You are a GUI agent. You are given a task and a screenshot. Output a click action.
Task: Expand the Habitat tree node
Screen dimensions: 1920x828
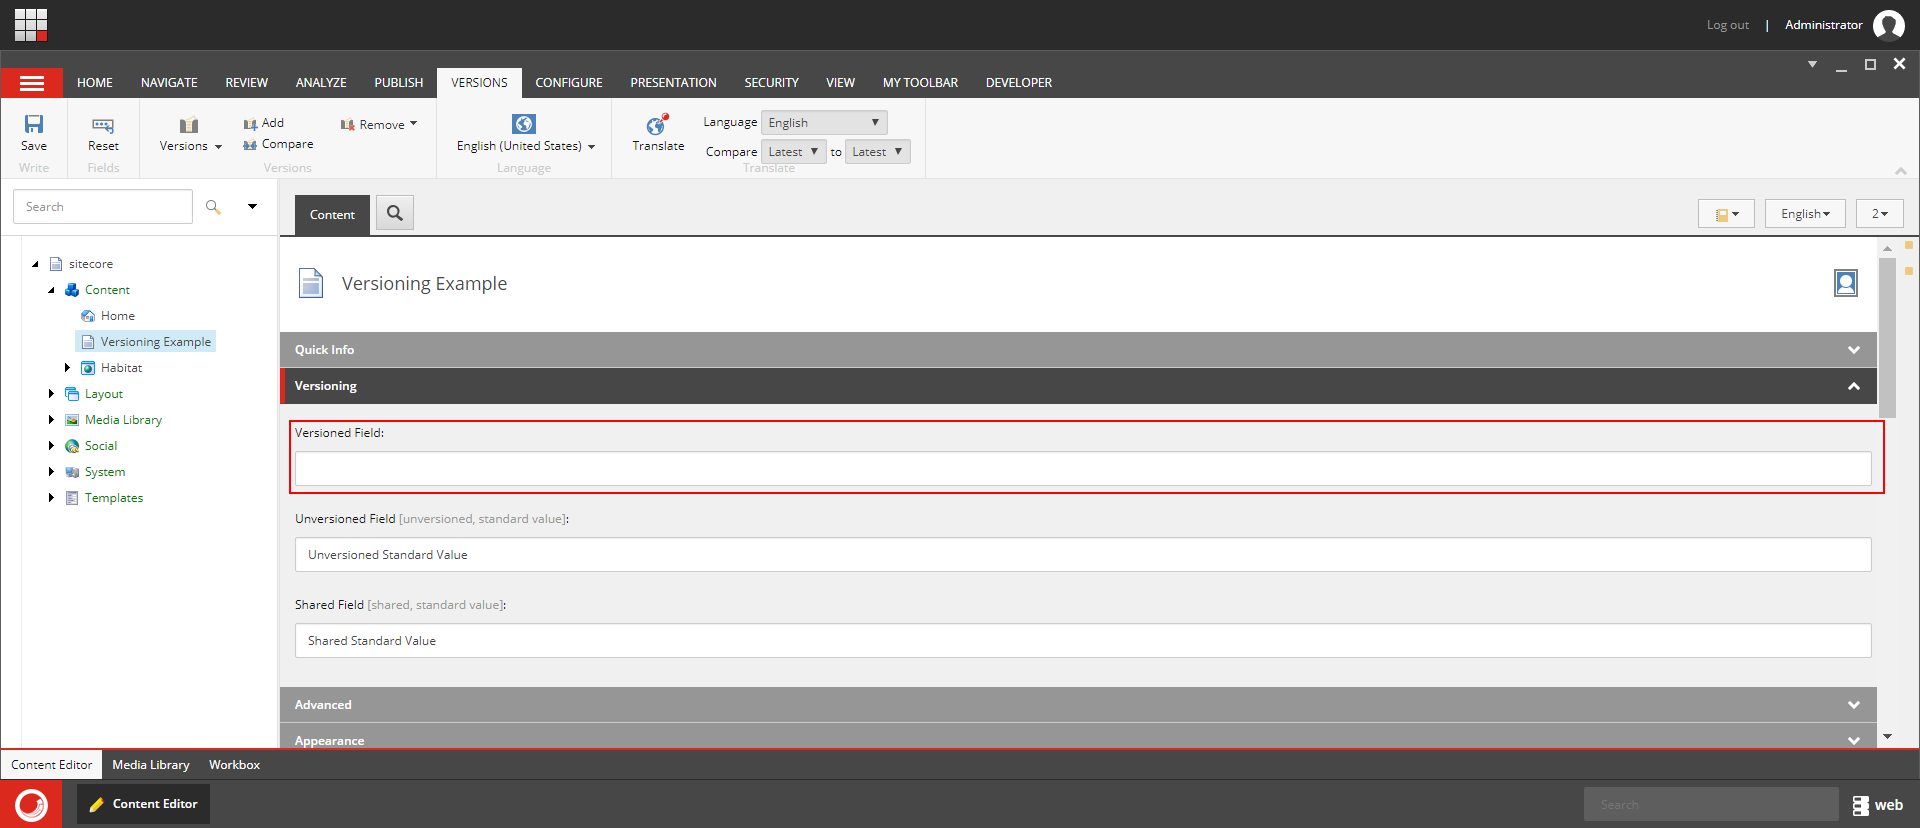pyautogui.click(x=67, y=368)
